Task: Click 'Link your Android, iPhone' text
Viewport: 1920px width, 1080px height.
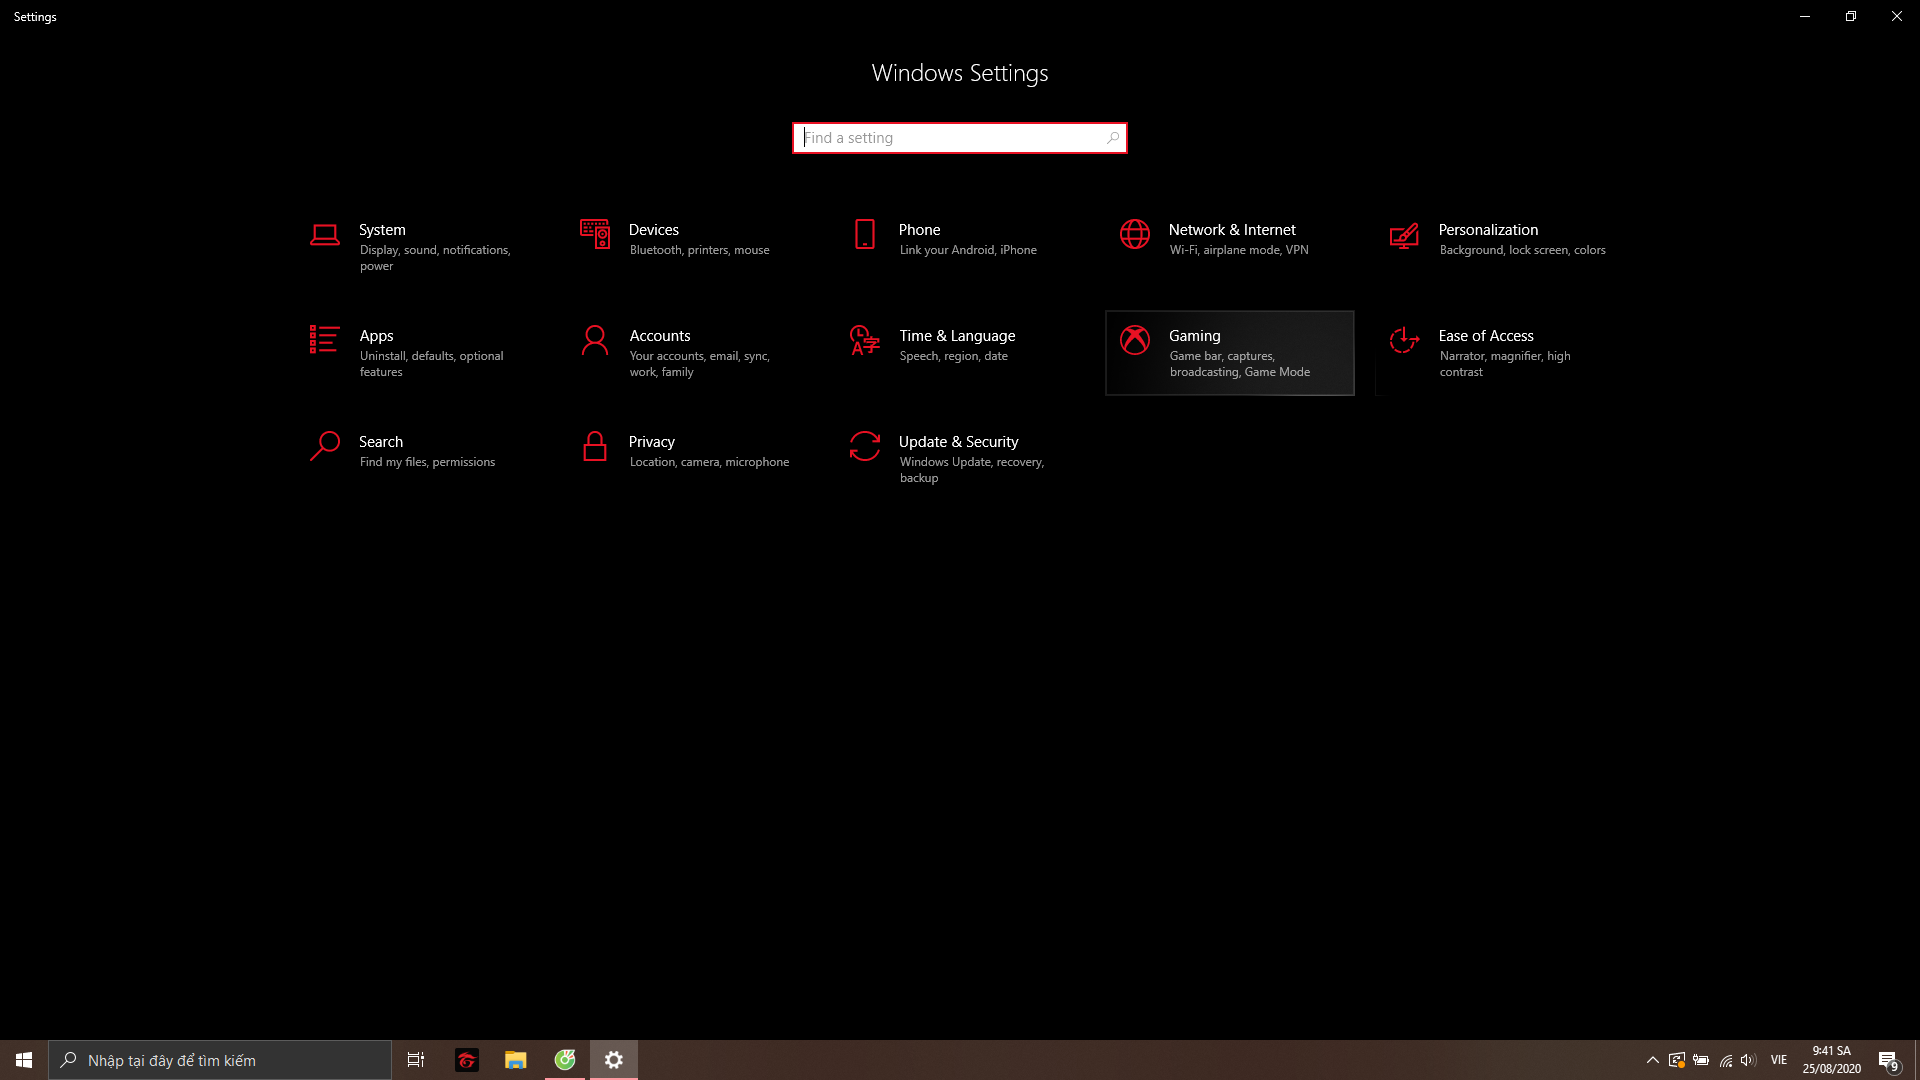Action: pos(968,250)
